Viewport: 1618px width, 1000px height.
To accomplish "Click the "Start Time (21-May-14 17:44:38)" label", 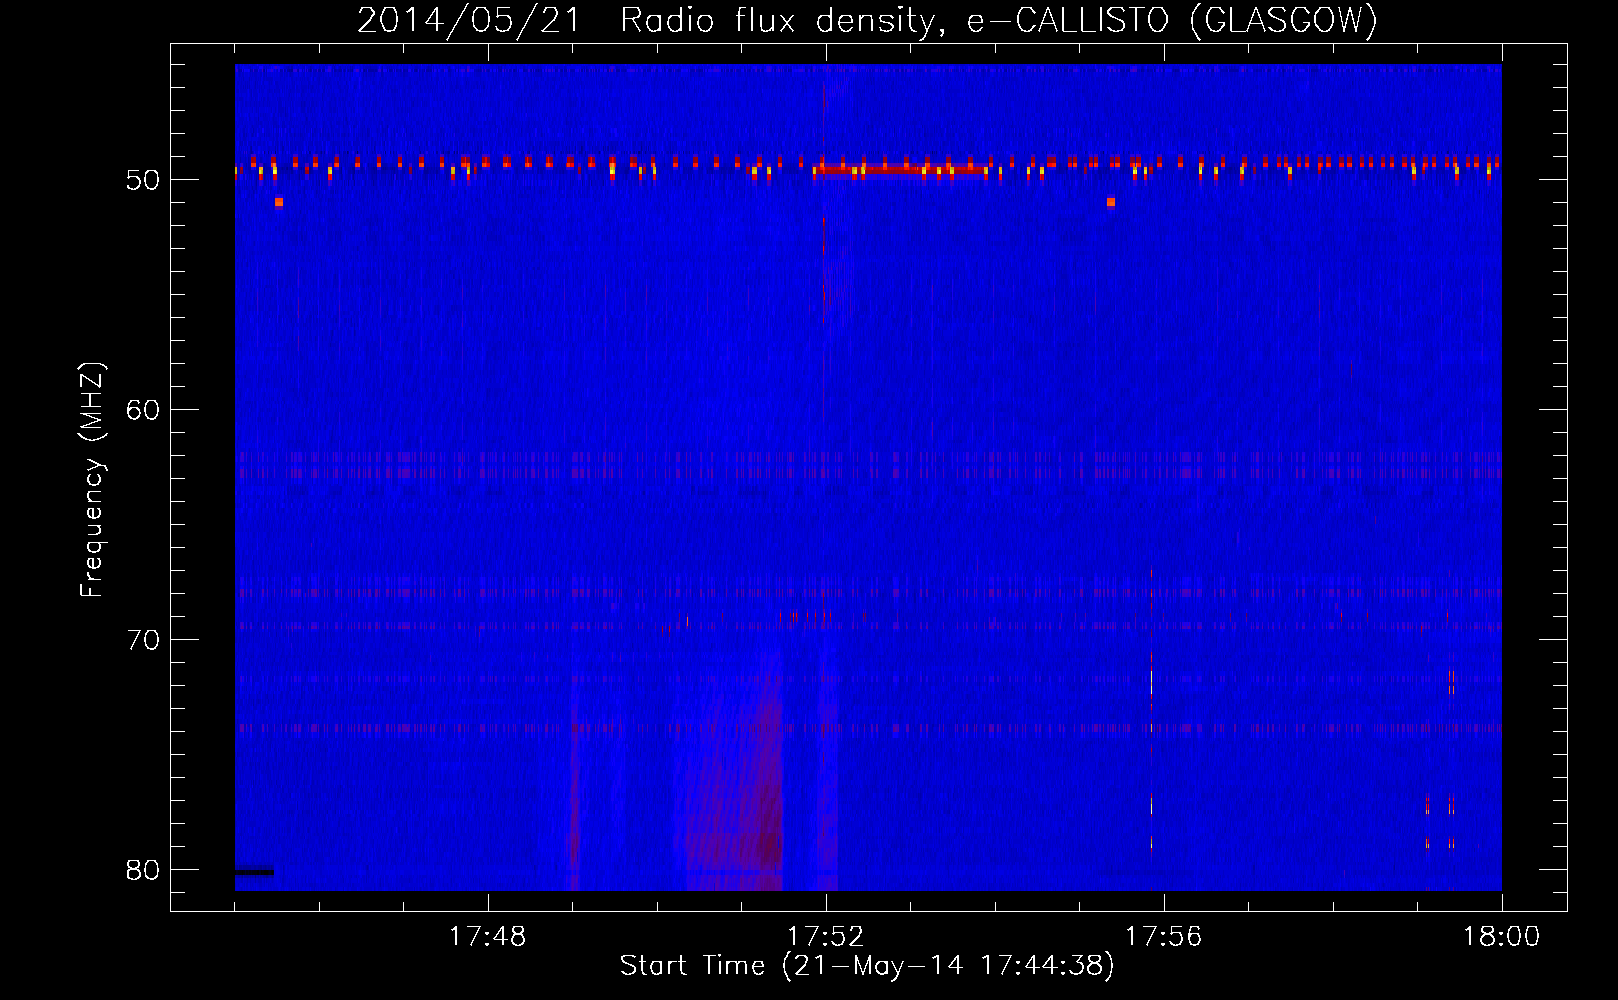I will pos(866,966).
